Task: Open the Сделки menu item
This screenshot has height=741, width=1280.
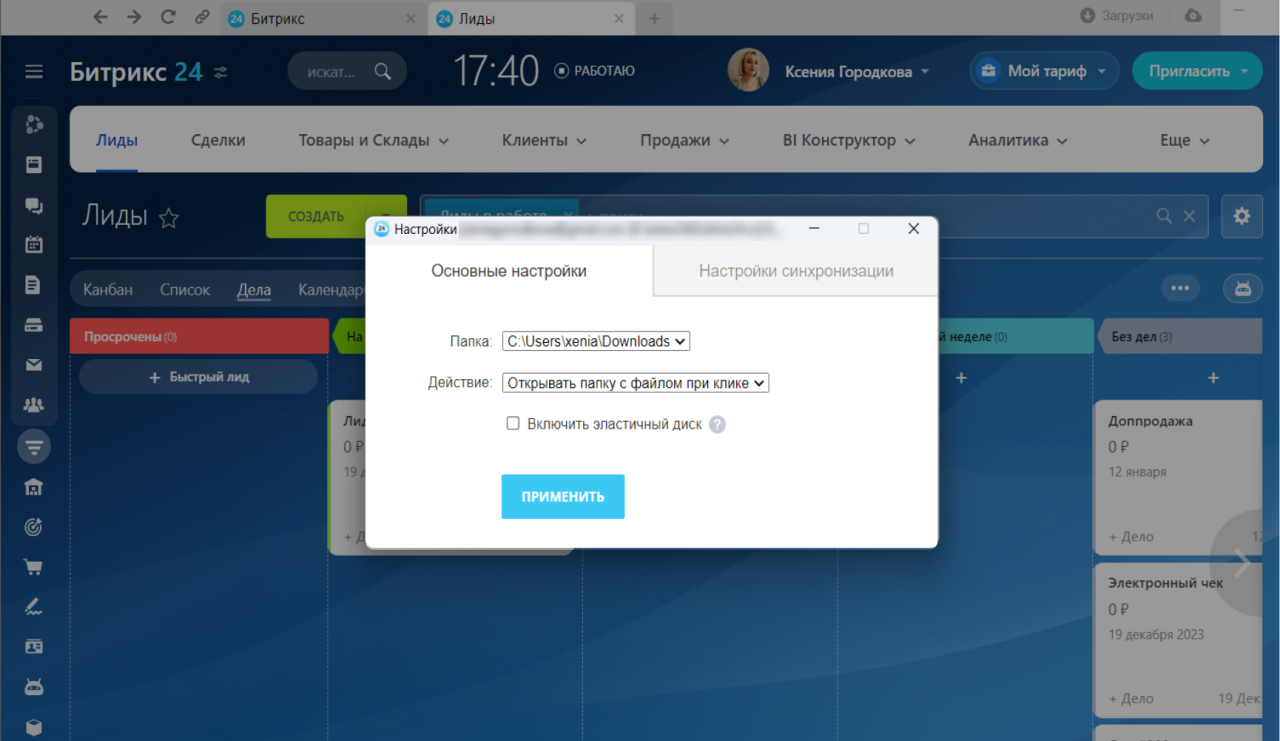Action: [x=218, y=141]
